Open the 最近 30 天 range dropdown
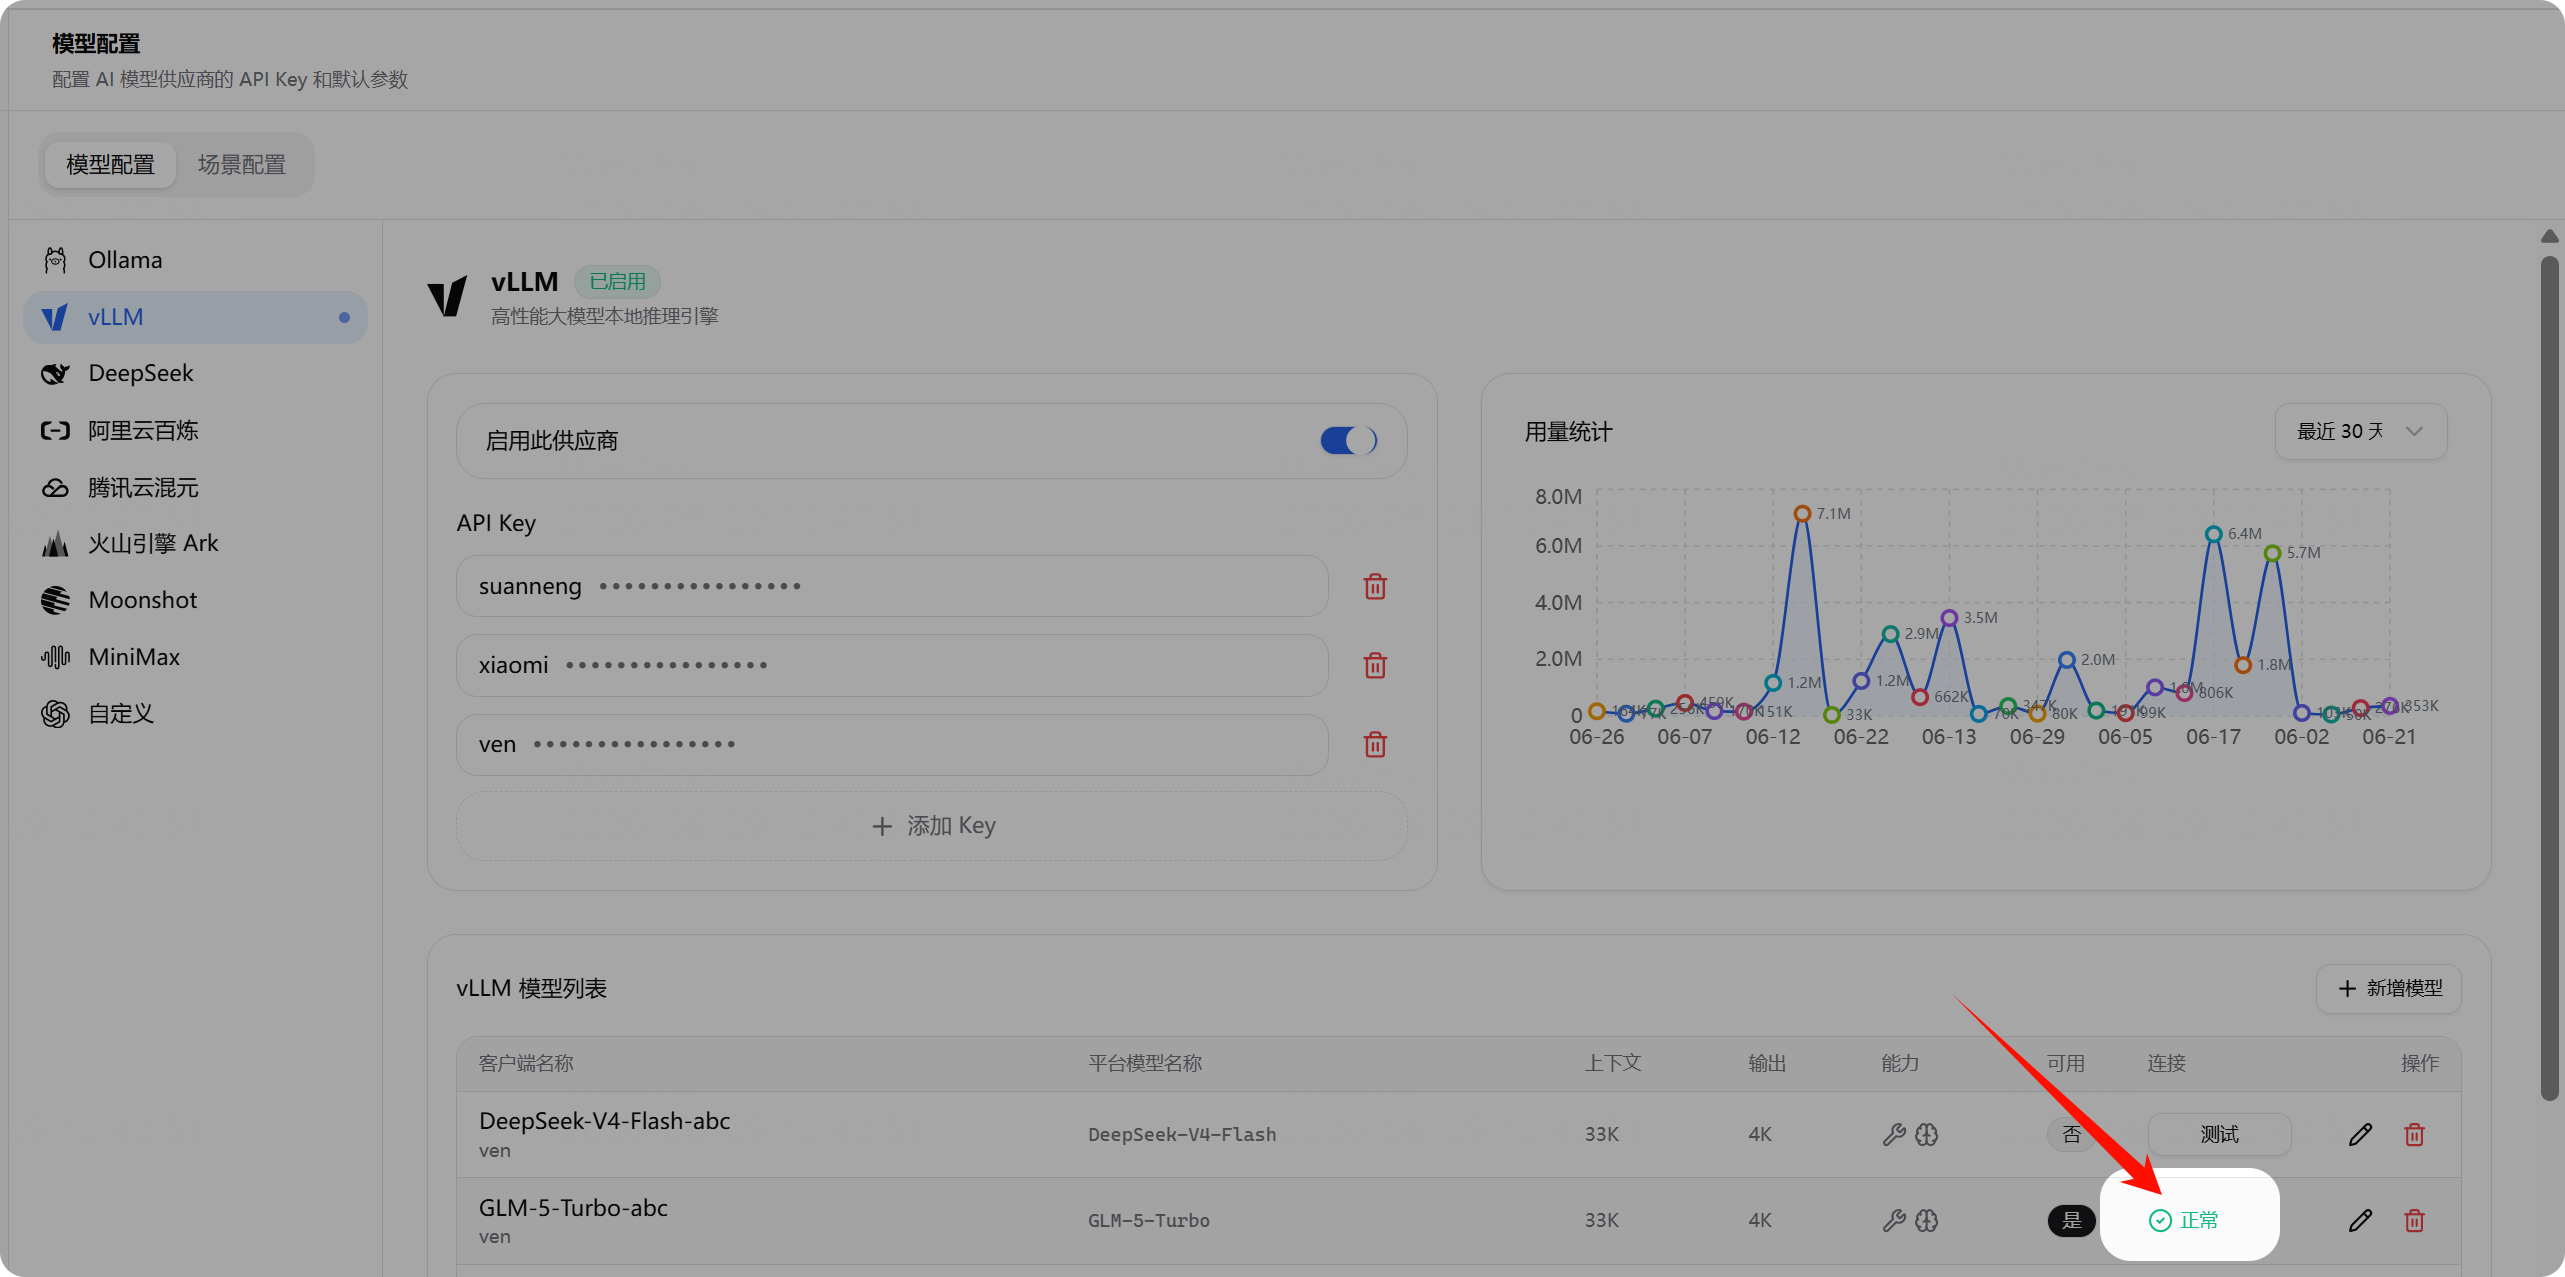2565x1277 pixels. pyautogui.click(x=2361, y=431)
